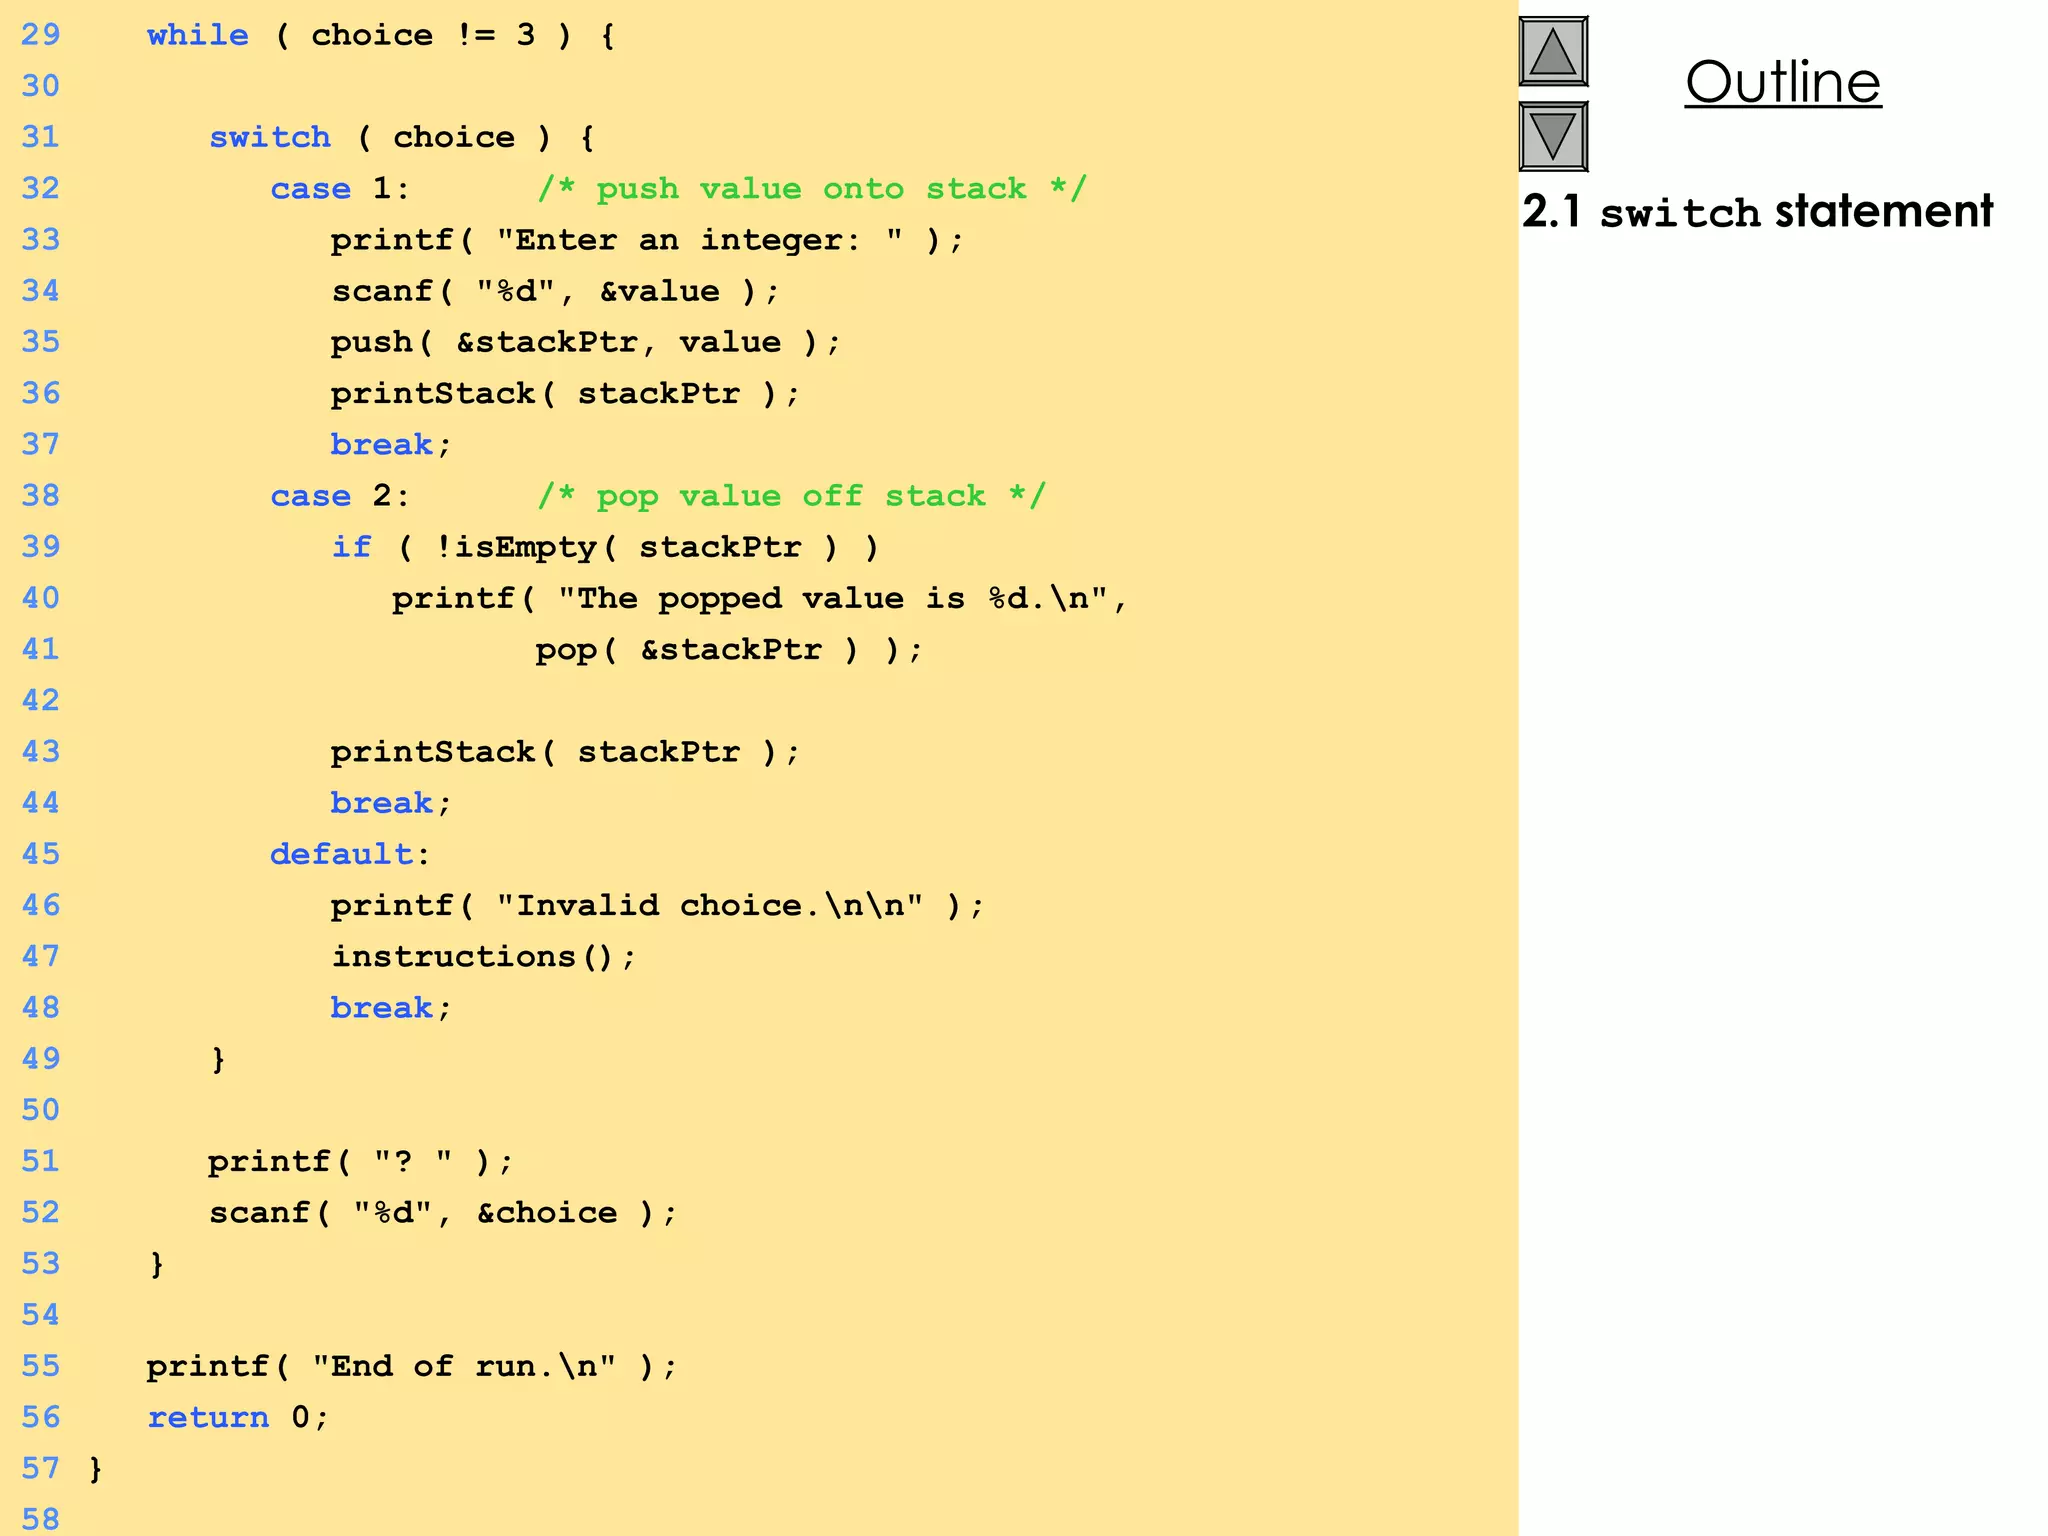Click the 'The popped value is' printf line
This screenshot has width=2048, height=1536.
click(760, 599)
